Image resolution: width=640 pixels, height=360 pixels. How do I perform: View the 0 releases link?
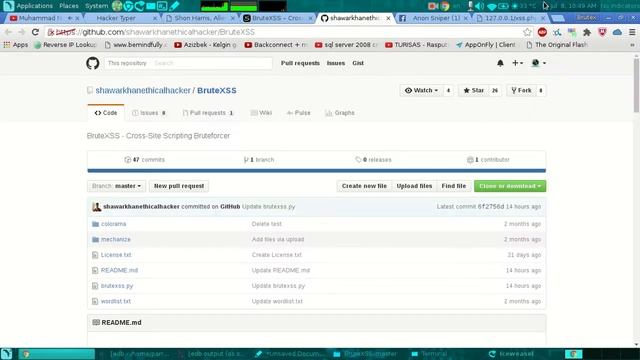[373, 160]
